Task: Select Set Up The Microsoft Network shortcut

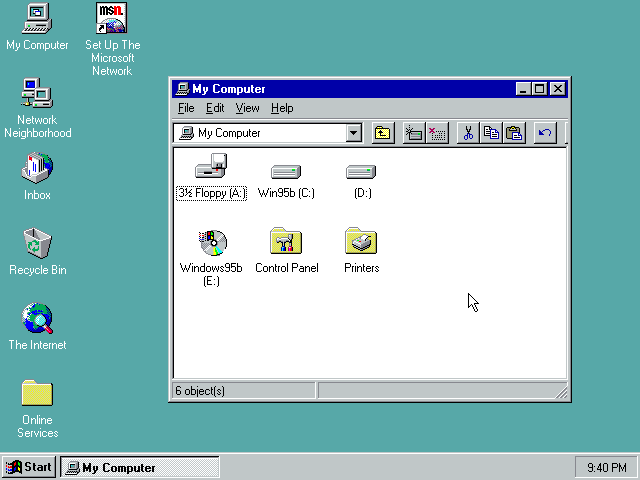Action: click(111, 19)
